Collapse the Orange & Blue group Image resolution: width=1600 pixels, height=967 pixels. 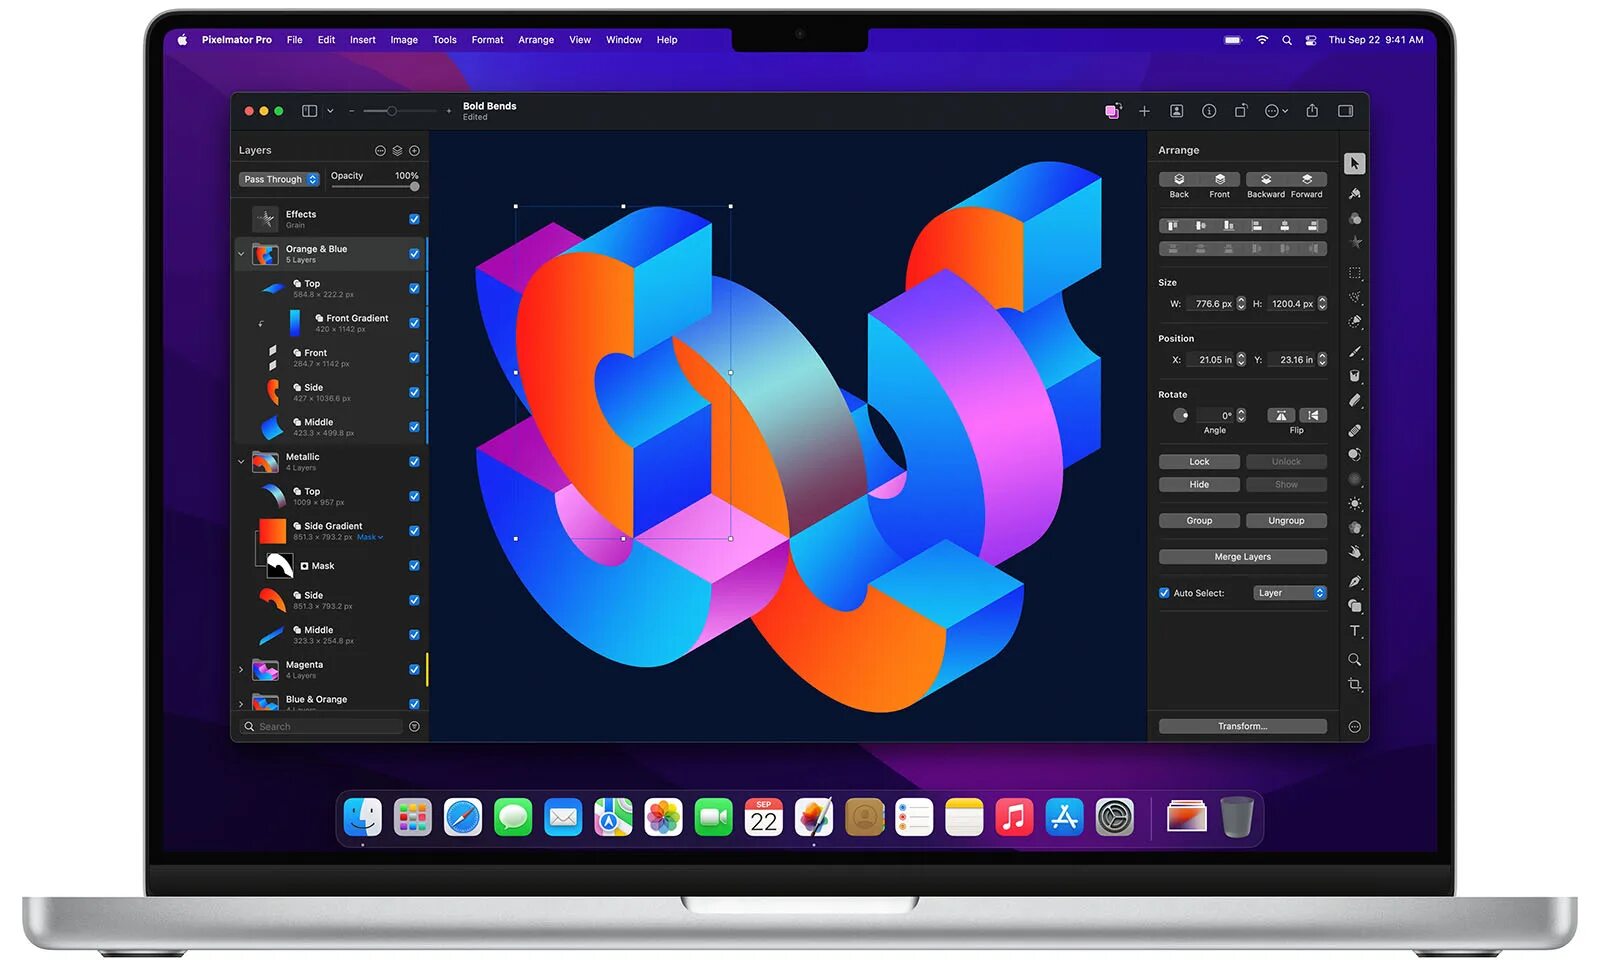coord(241,254)
